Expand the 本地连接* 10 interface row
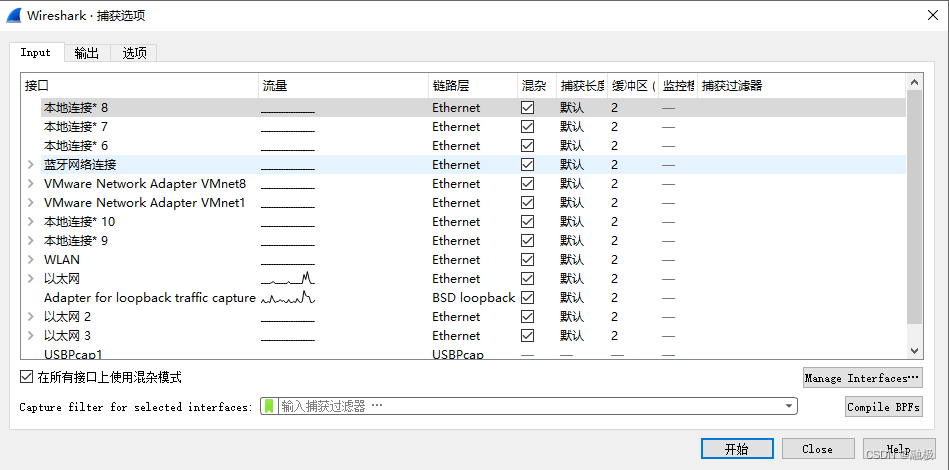 31,222
